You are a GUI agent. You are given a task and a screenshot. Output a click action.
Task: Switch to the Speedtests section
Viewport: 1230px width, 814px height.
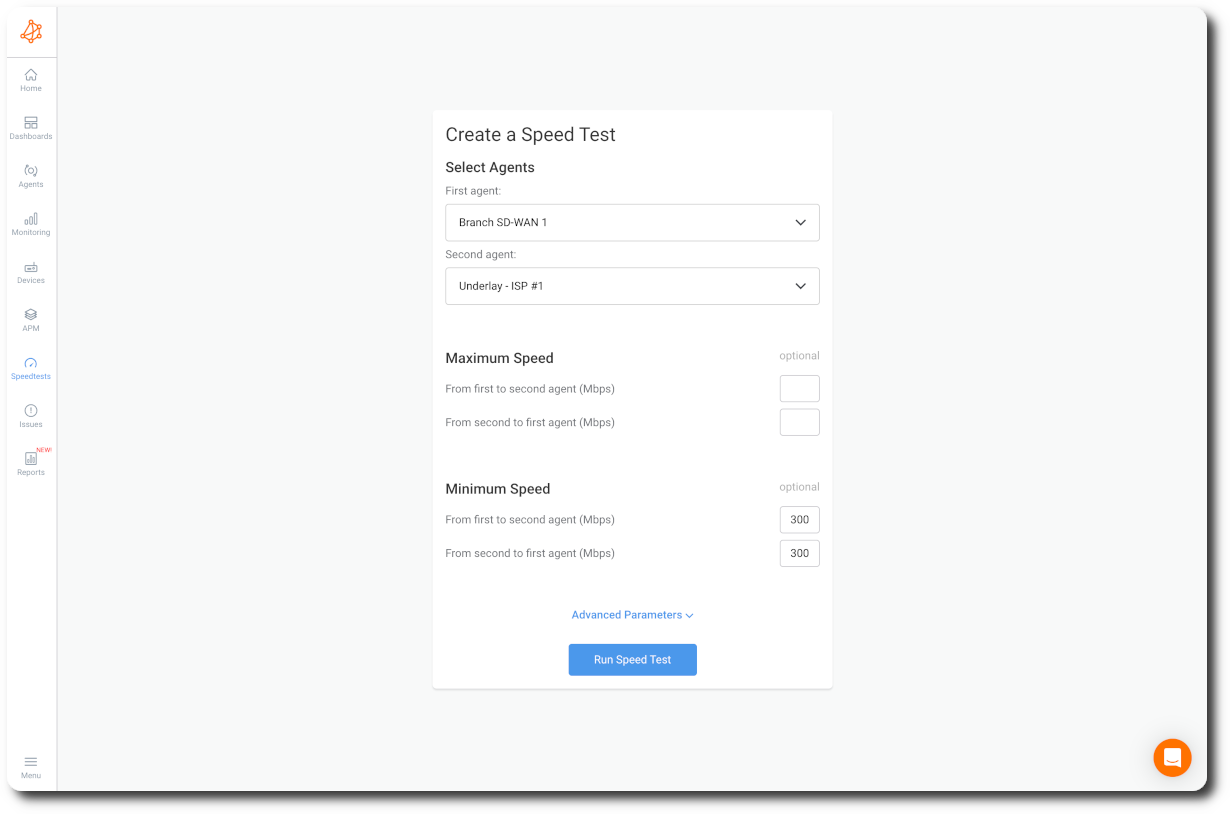tap(31, 368)
